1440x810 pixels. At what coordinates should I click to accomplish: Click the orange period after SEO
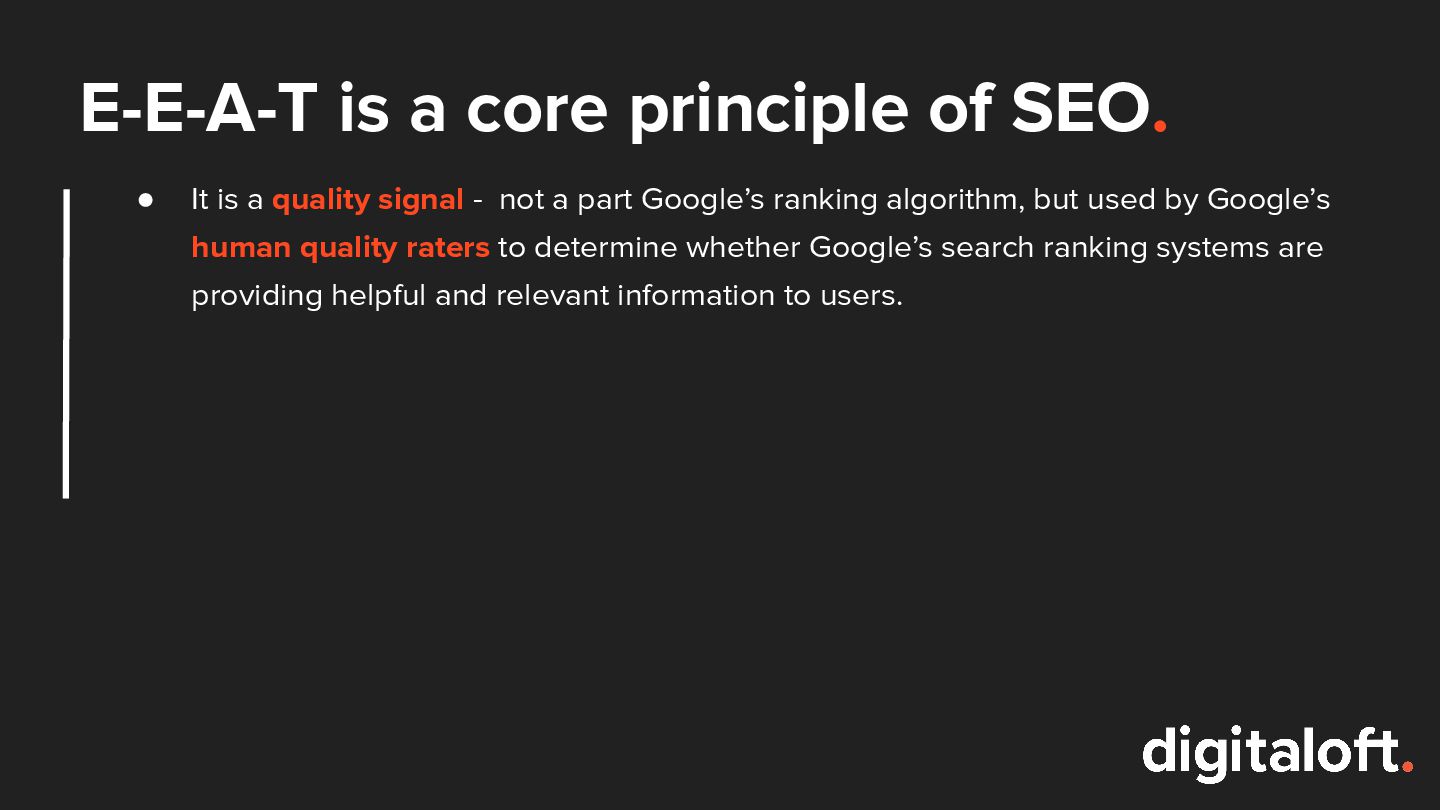tap(1160, 128)
